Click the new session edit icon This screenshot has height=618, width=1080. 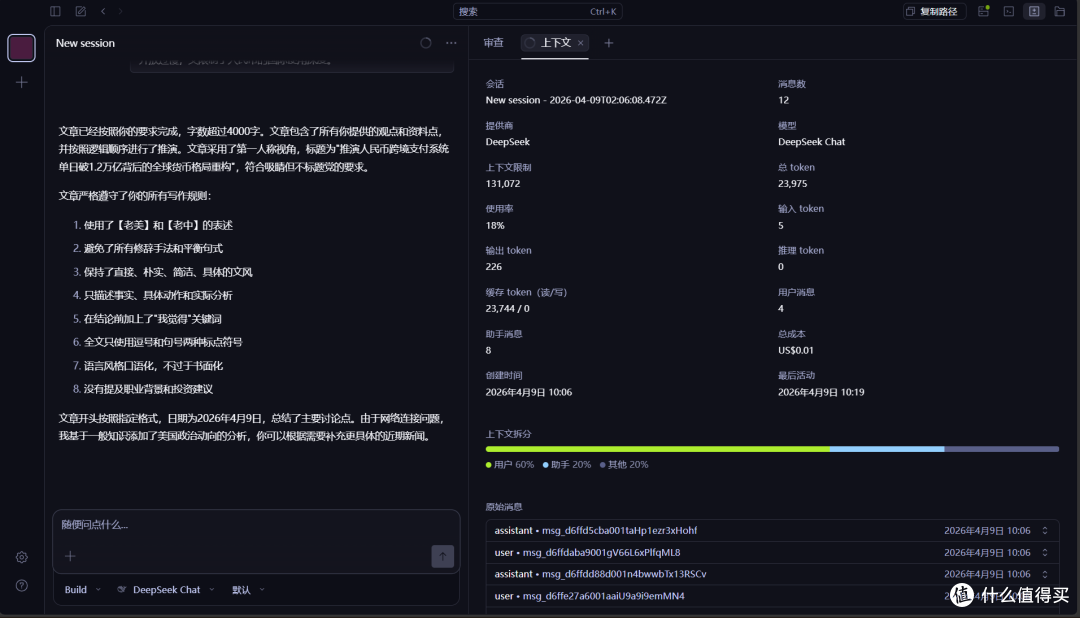pos(81,11)
